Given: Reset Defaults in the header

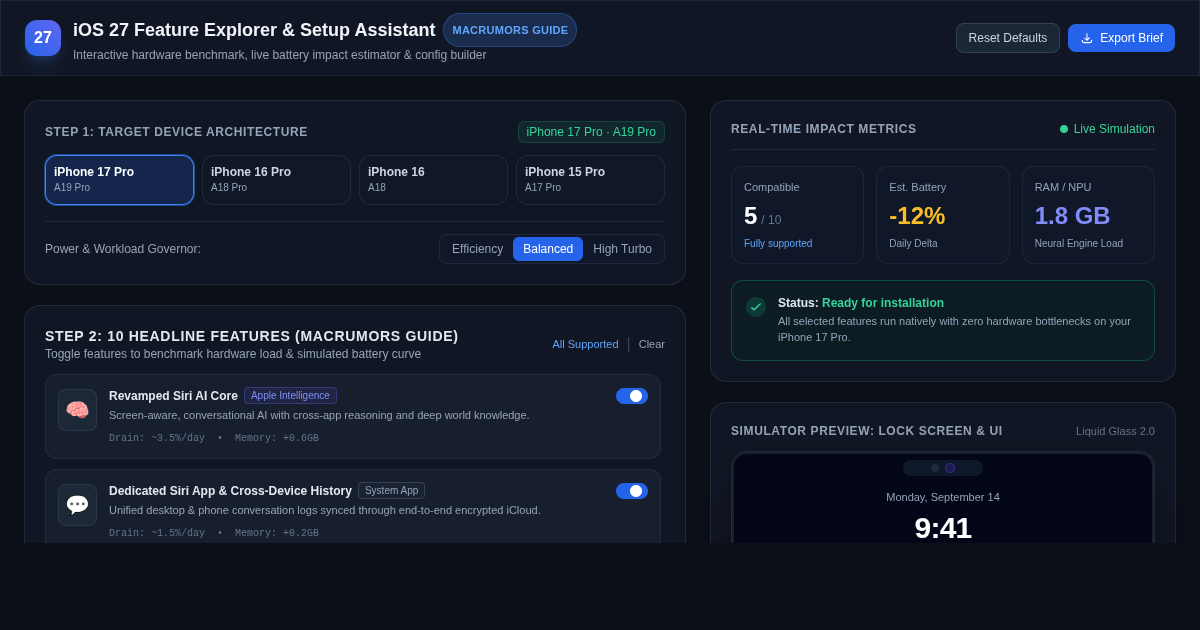Looking at the screenshot, I should [1008, 38].
